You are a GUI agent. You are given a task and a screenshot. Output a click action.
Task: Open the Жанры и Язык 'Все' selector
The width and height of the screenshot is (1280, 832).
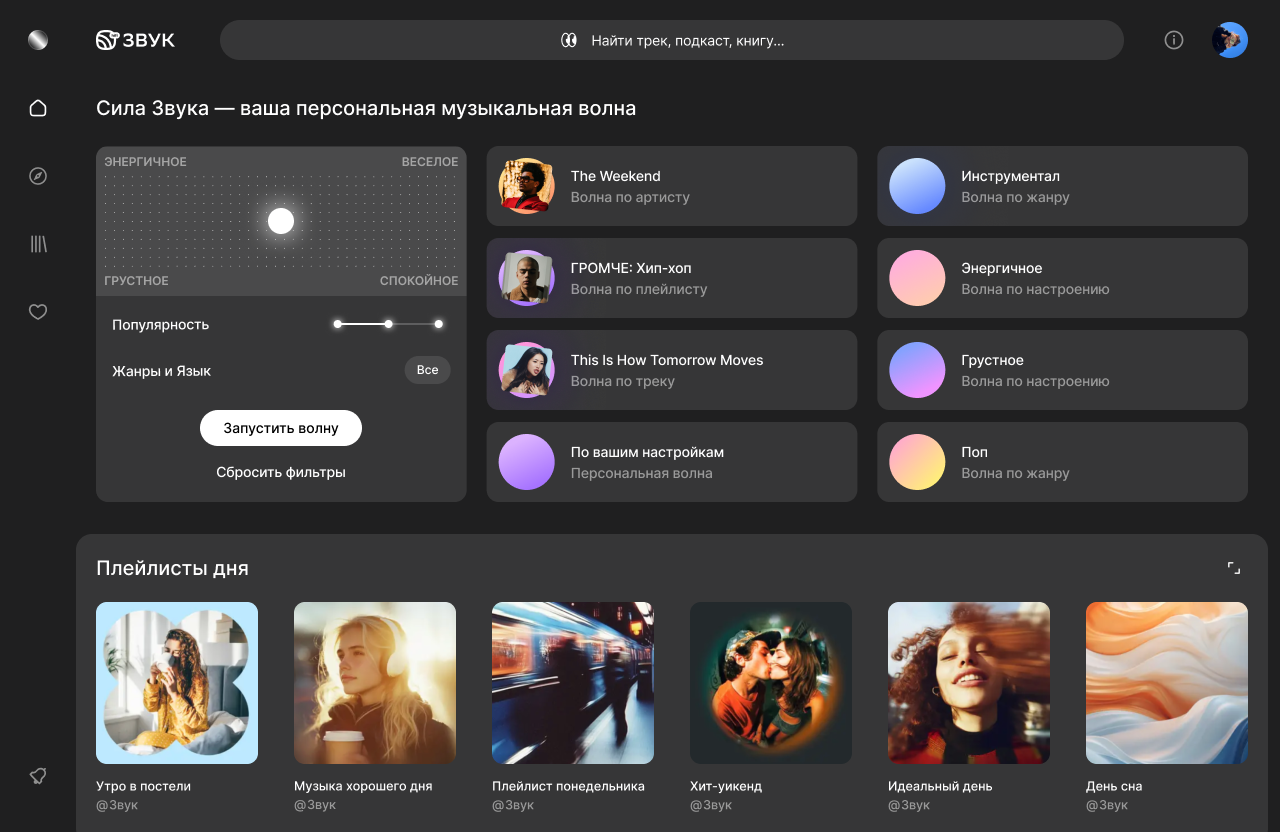pyautogui.click(x=427, y=370)
